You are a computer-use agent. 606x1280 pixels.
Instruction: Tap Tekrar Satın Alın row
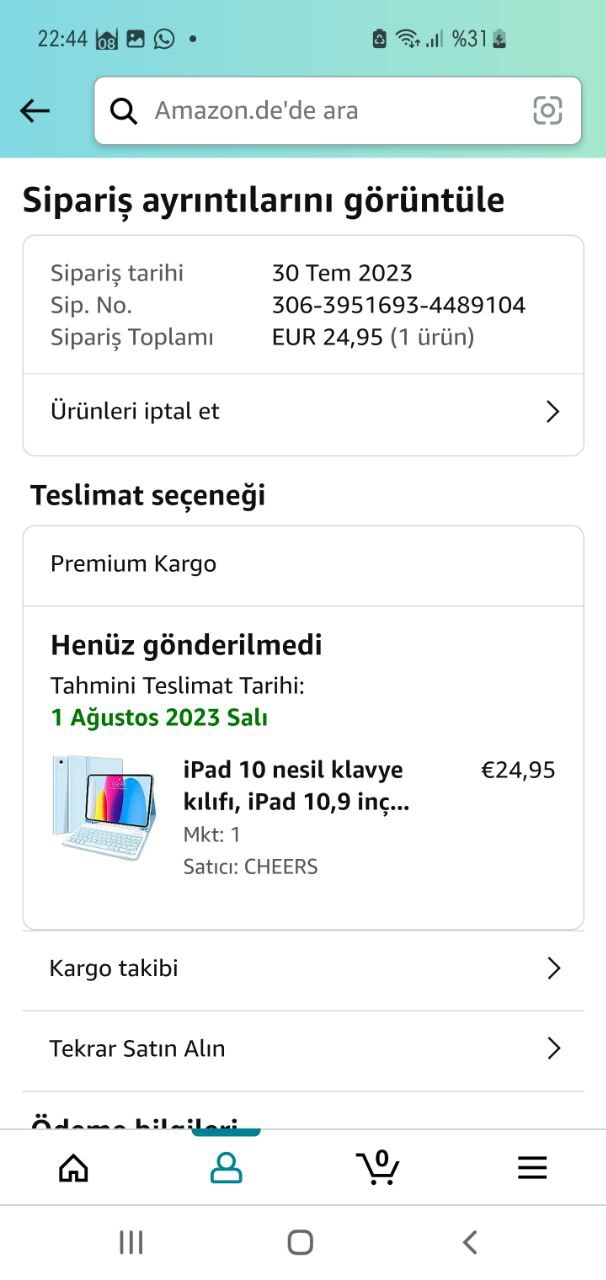250,1048
